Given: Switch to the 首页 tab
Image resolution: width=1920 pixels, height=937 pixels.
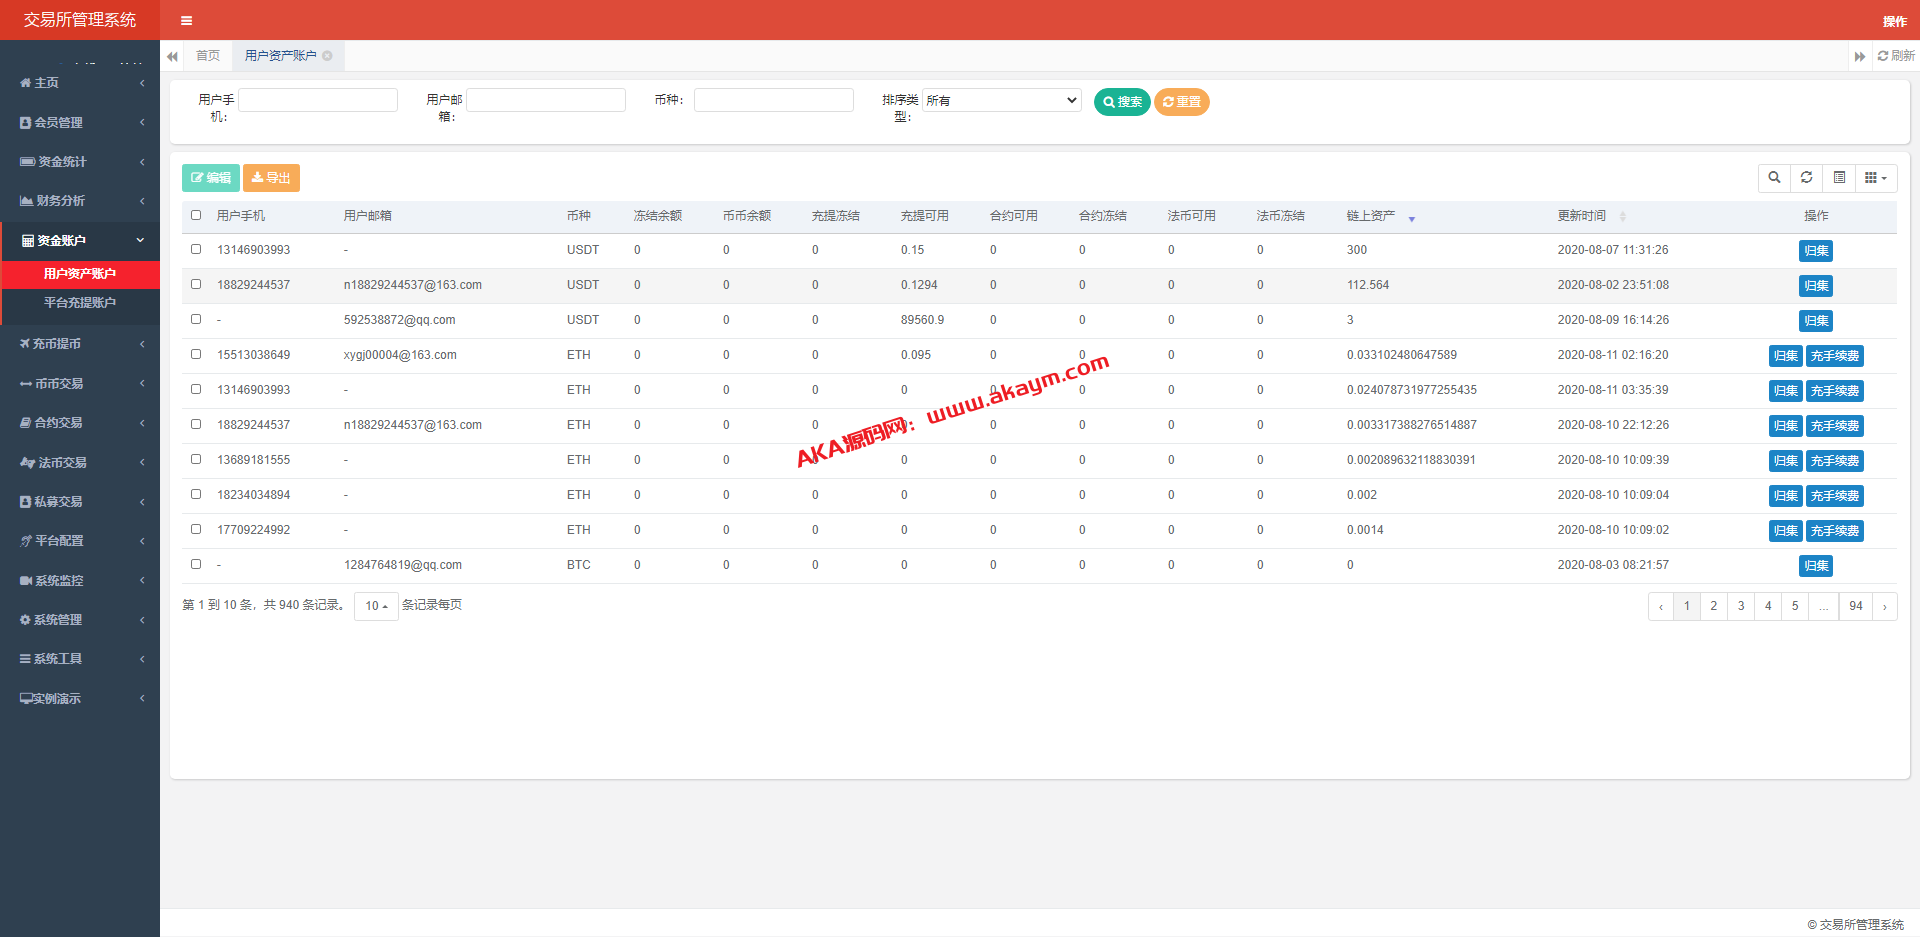Looking at the screenshot, I should pyautogui.click(x=208, y=56).
